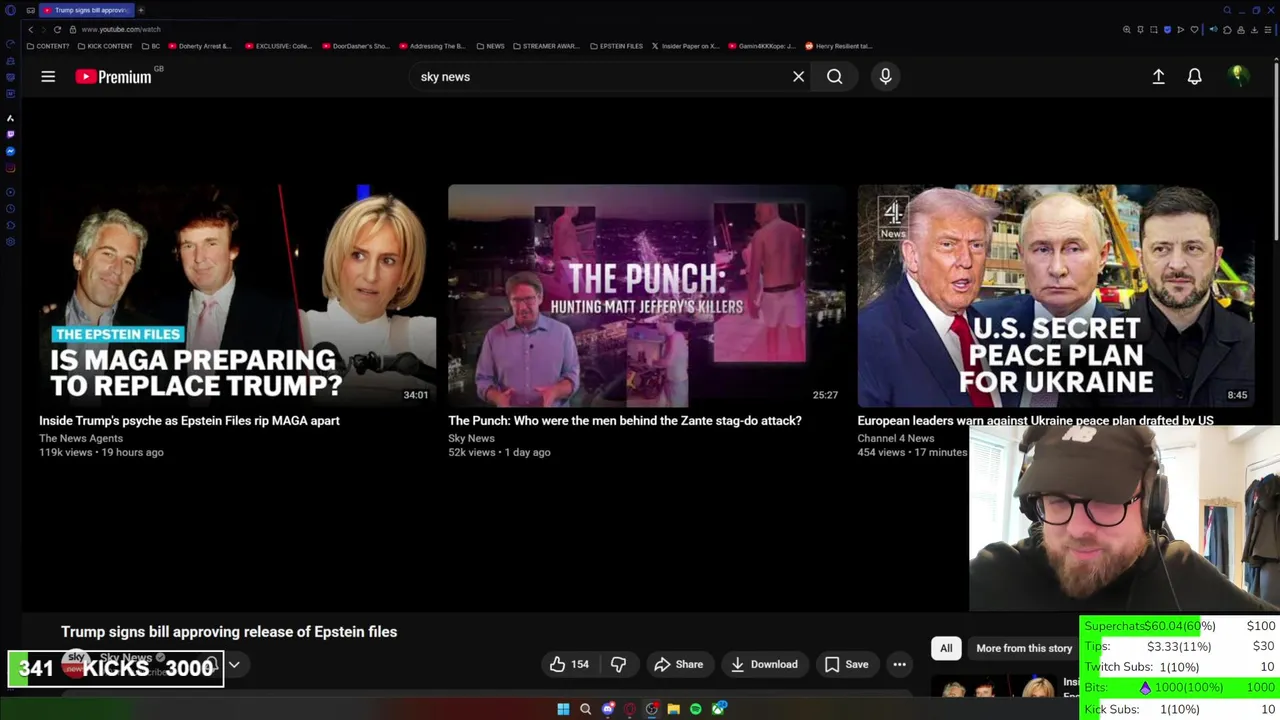Open Opera GX icon on taskbar
This screenshot has width=1280, height=720.
click(629, 709)
